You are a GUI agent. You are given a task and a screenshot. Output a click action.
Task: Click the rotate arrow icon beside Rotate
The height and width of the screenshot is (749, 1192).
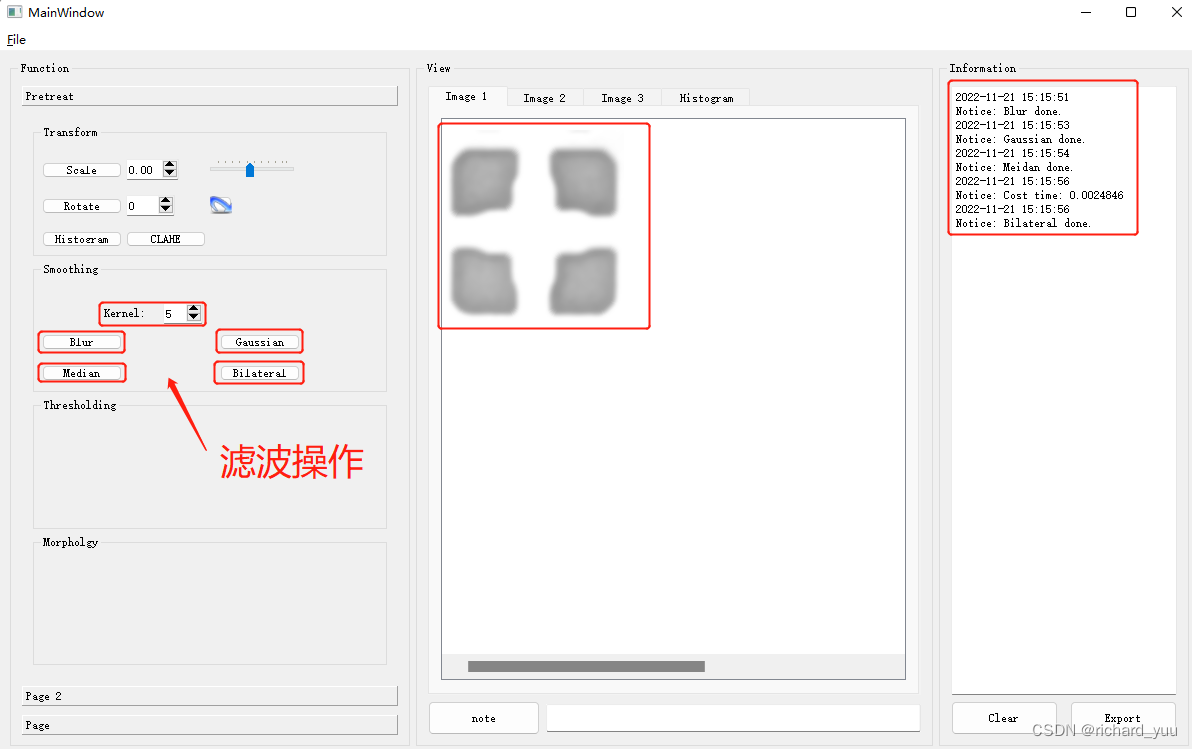pos(220,205)
